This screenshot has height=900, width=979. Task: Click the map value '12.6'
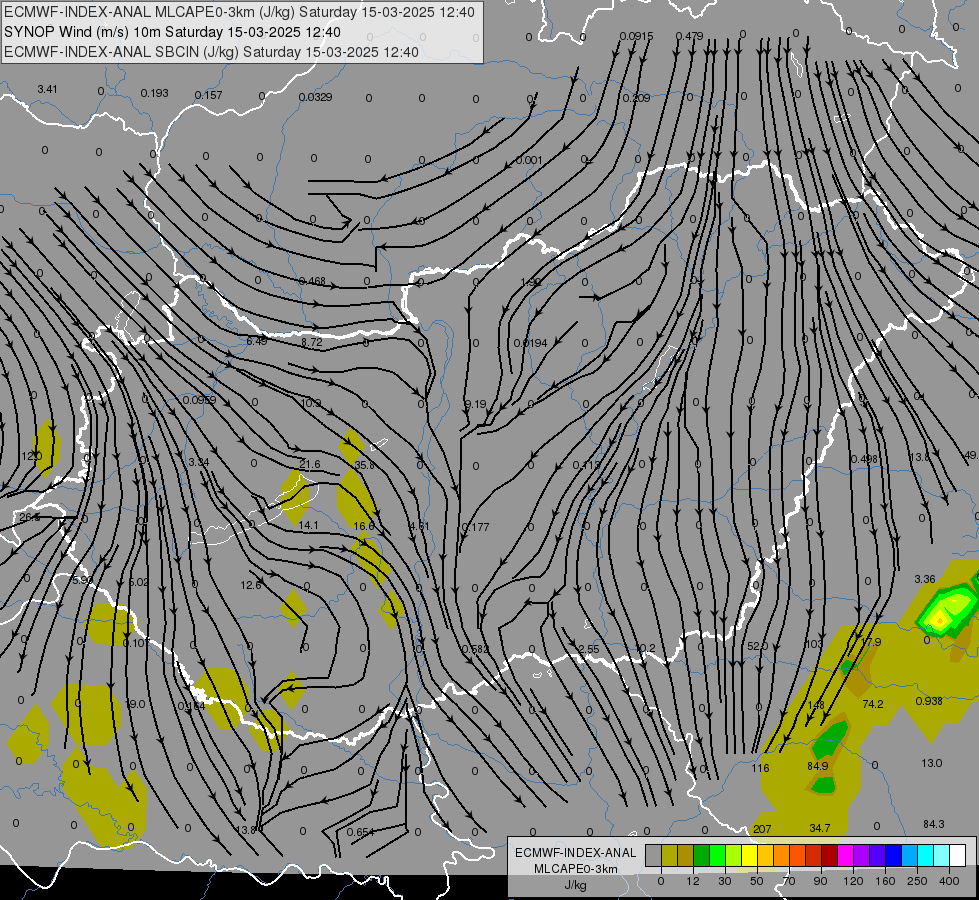251,585
